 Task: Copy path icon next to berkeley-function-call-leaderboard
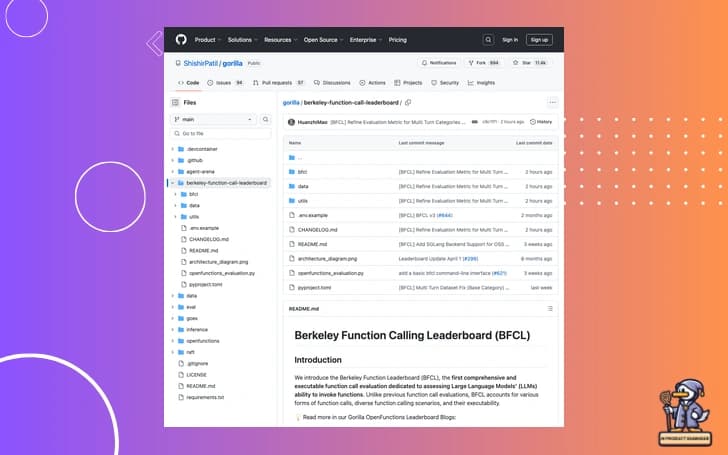(x=408, y=102)
